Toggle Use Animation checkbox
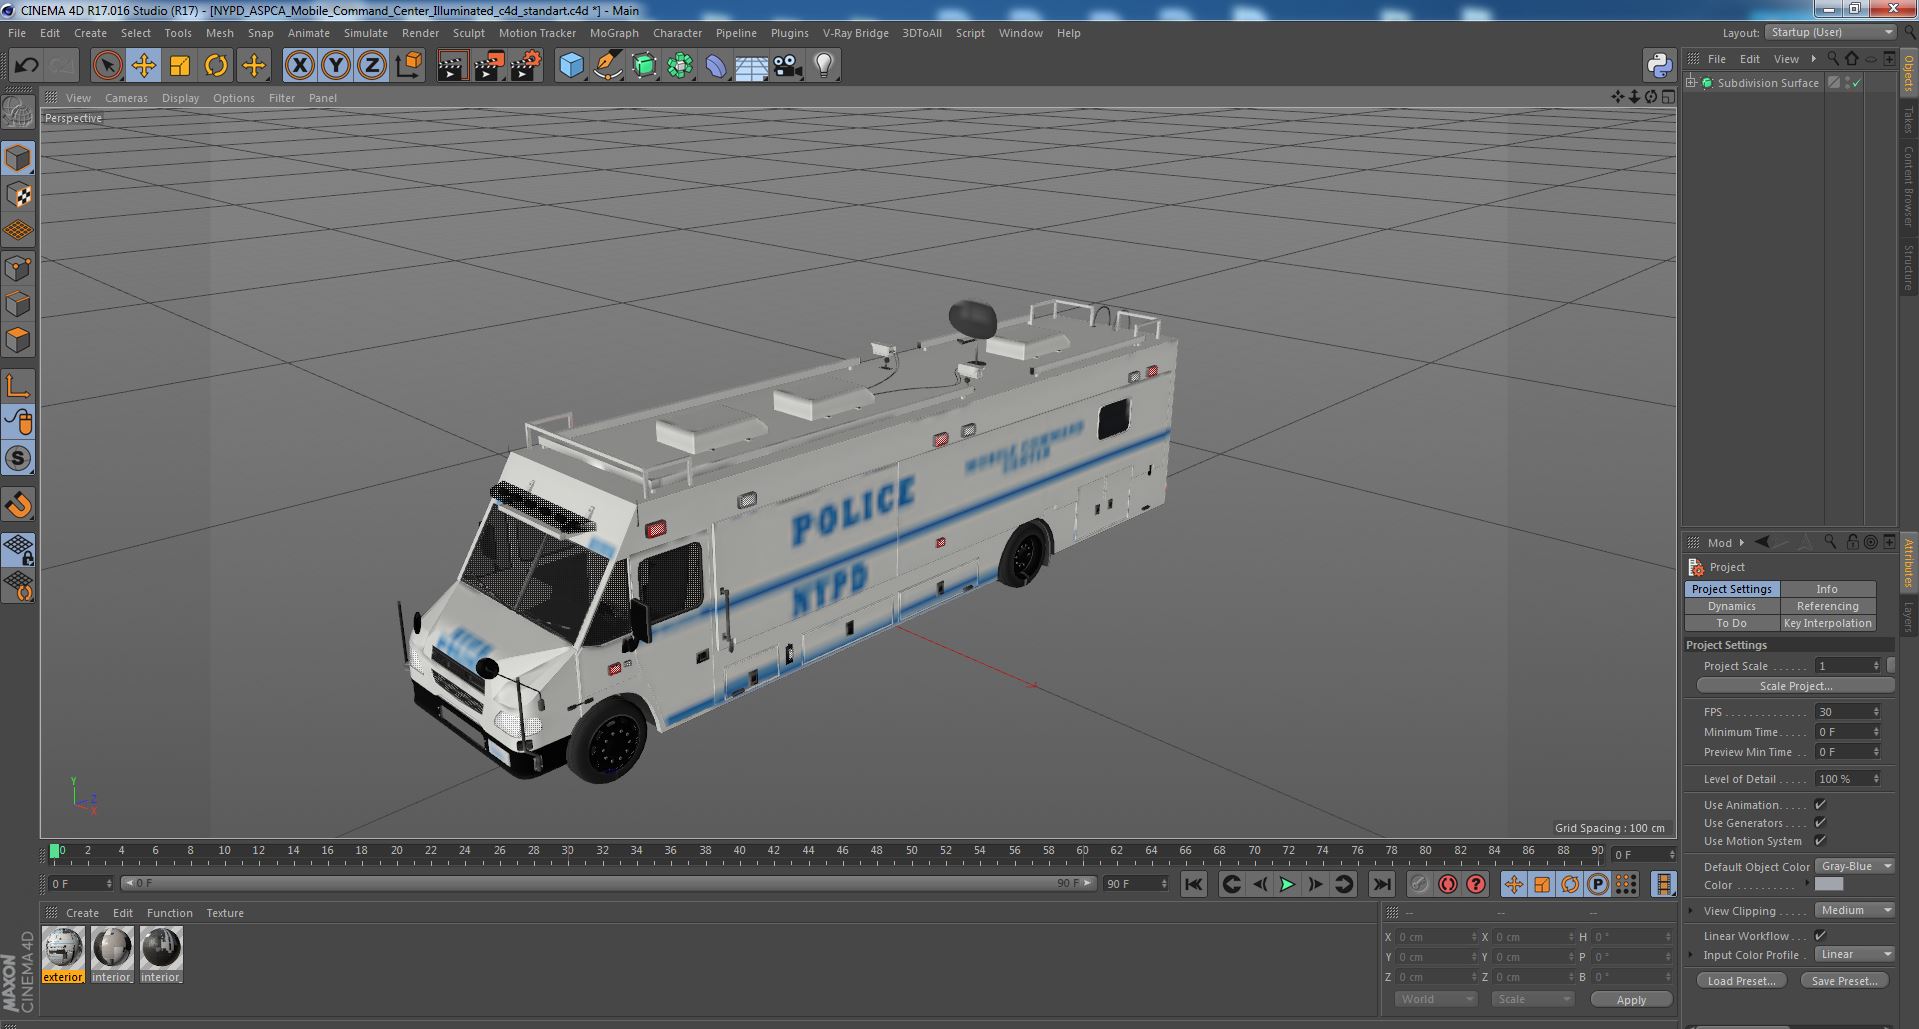1919x1029 pixels. 1820,805
